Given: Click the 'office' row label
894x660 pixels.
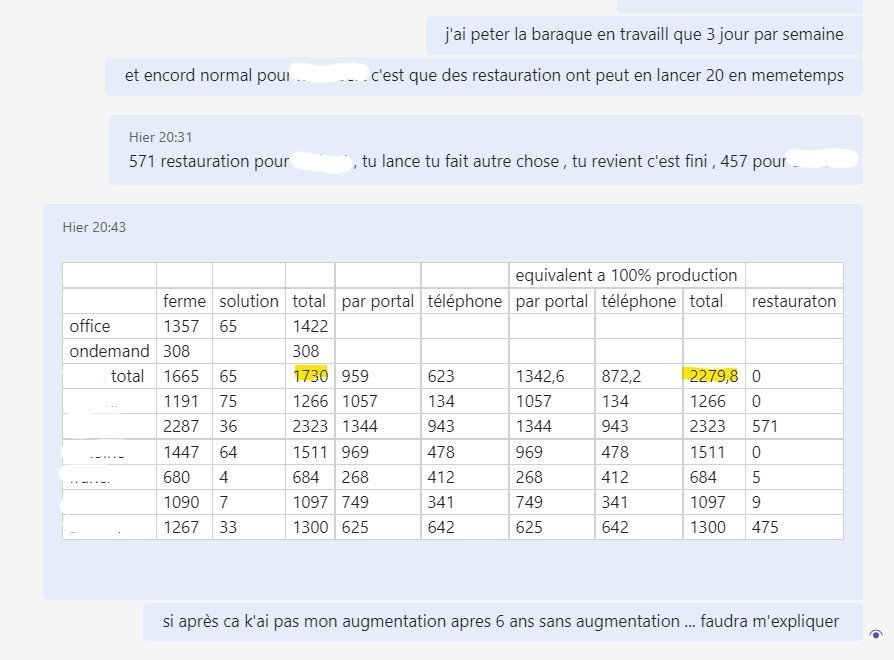Looking at the screenshot, I should tap(89, 325).
